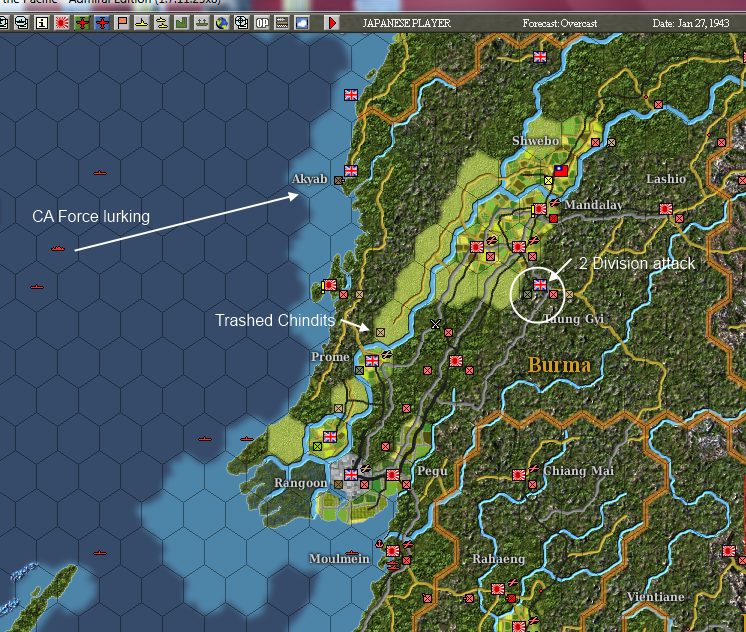Click the gray ship with arrows icon
Viewport: 746px width, 632px height.
(x=202, y=23)
